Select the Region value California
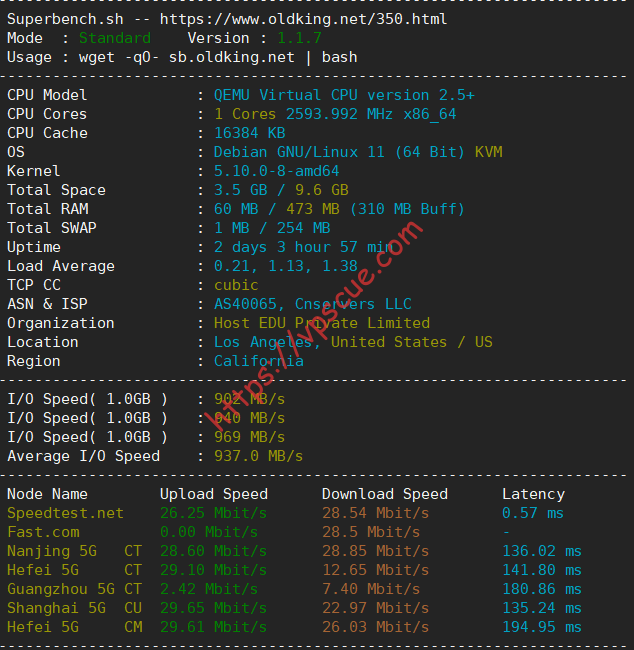 [259, 361]
